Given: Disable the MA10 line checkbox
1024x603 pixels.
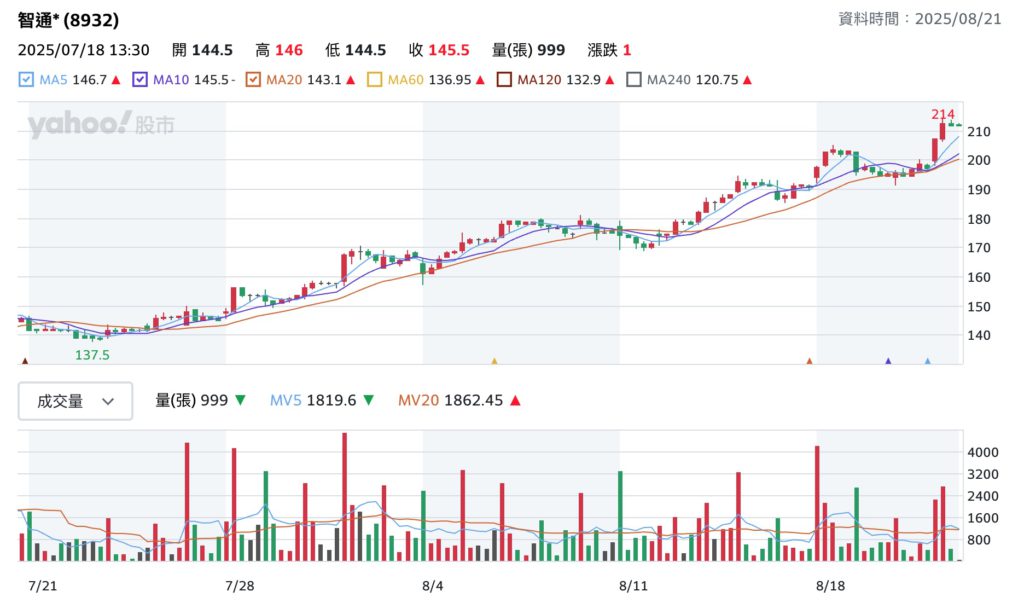Looking at the screenshot, I should pyautogui.click(x=140, y=80).
